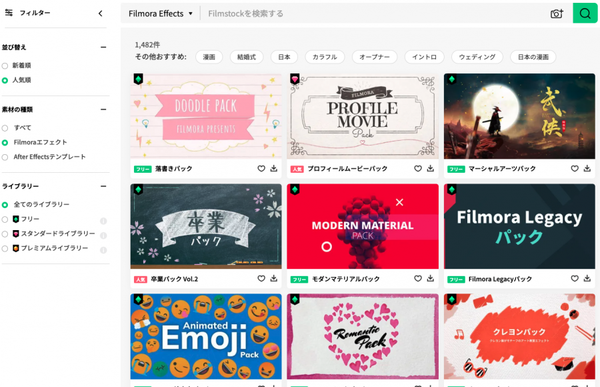600x387 pixels.
Task: Click the オープナー suggestion tag
Action: tap(374, 57)
